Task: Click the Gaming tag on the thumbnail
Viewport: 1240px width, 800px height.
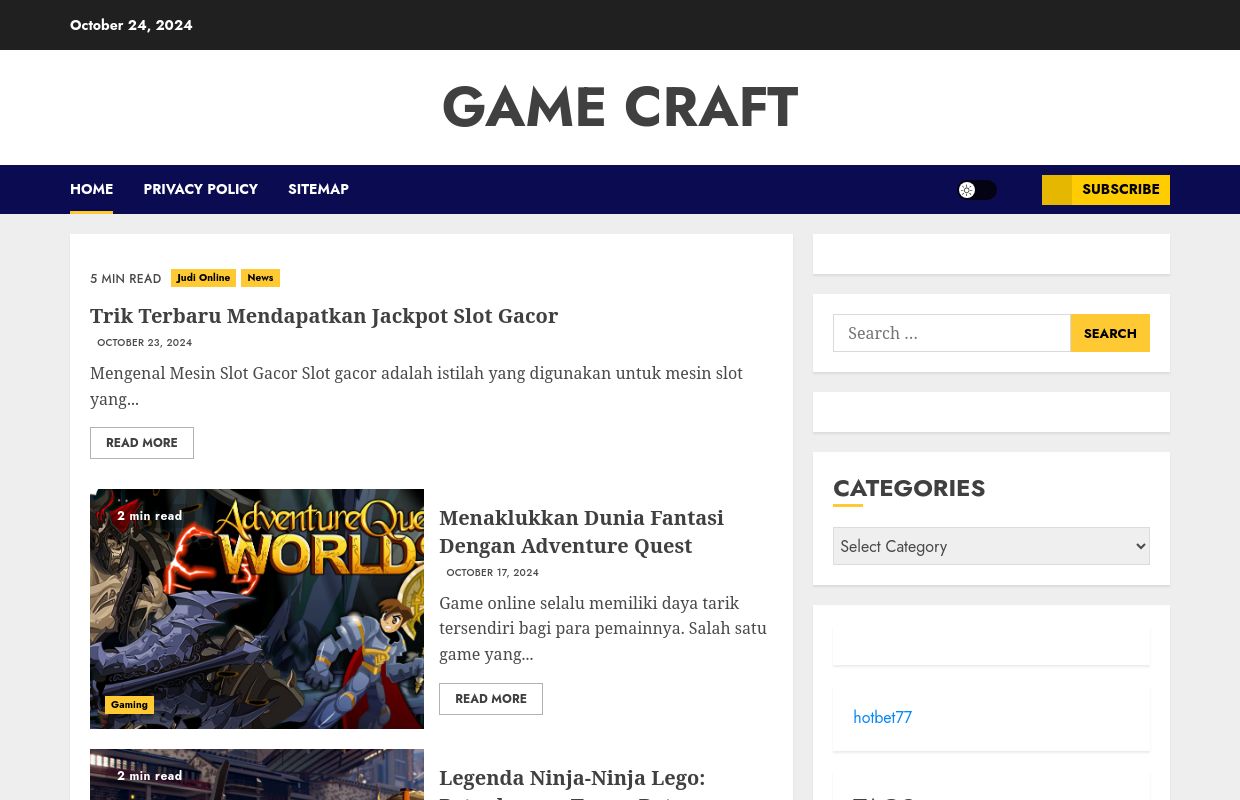Action: pyautogui.click(x=129, y=705)
